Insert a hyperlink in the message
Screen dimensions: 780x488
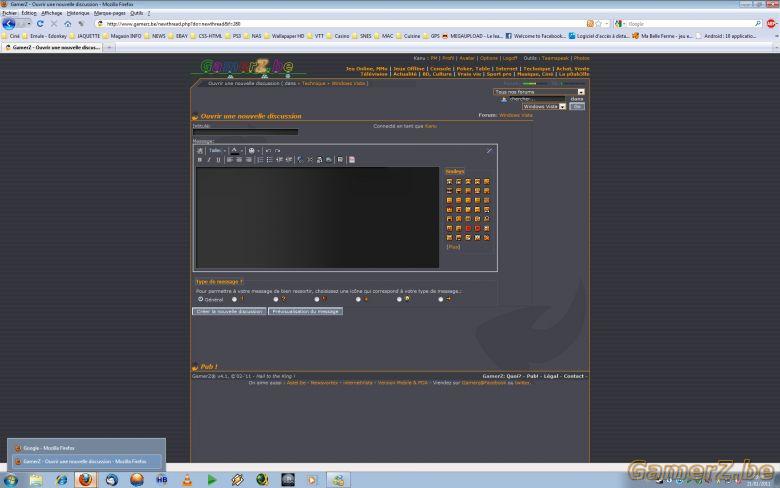[300, 160]
